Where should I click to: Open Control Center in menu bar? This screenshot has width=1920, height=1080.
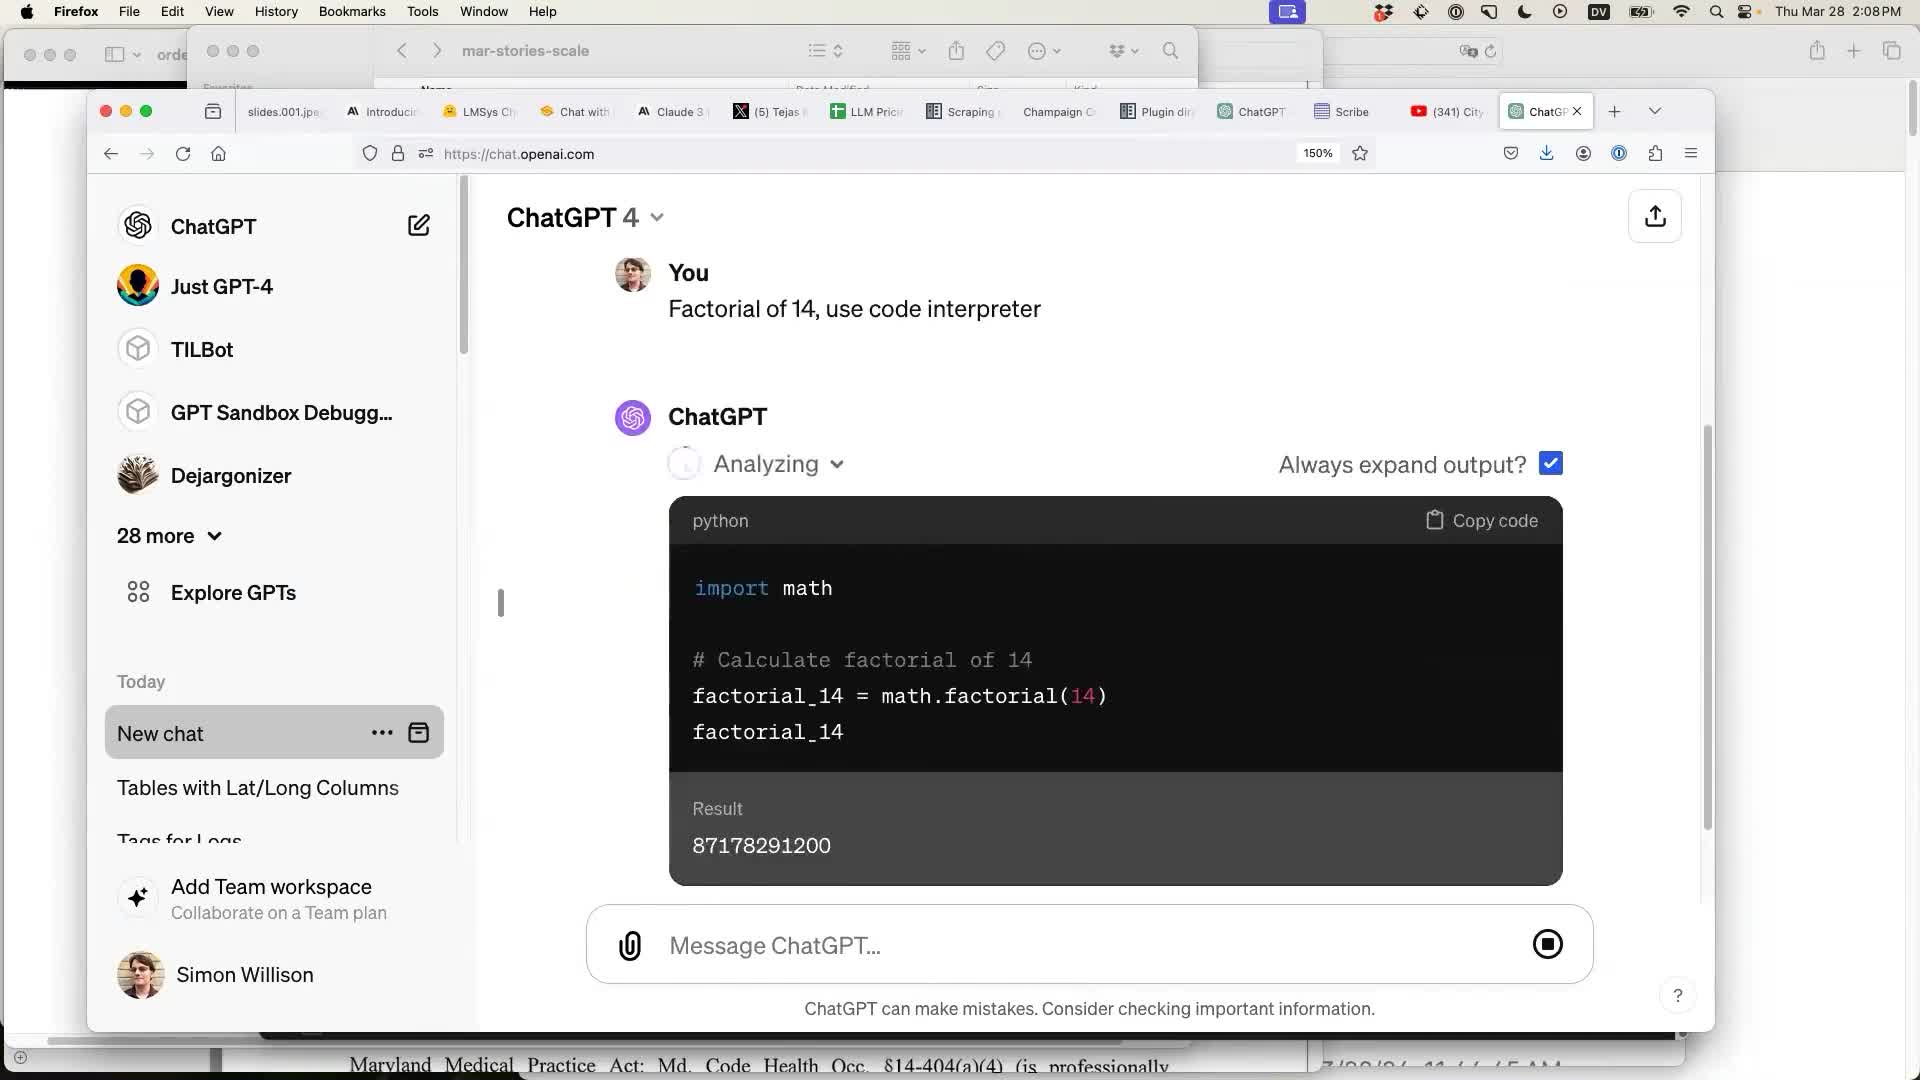click(1745, 11)
